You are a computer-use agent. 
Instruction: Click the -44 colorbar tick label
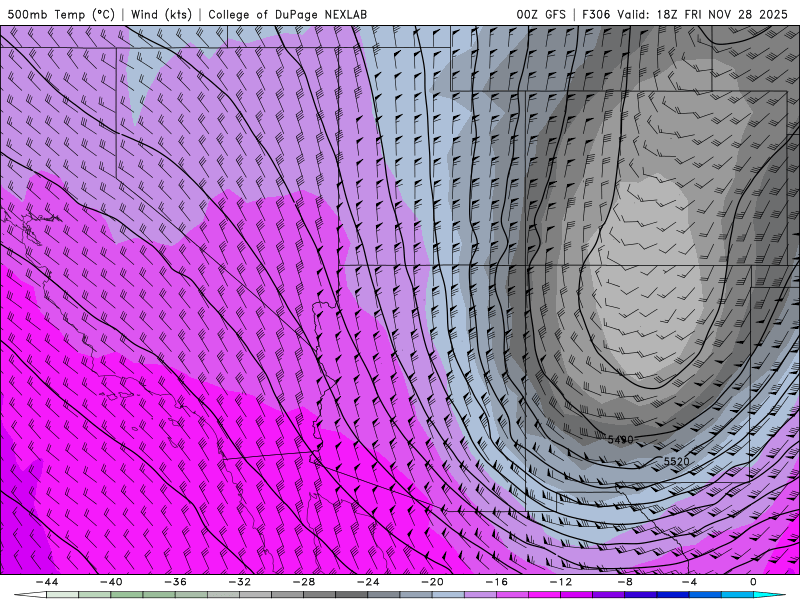46,582
